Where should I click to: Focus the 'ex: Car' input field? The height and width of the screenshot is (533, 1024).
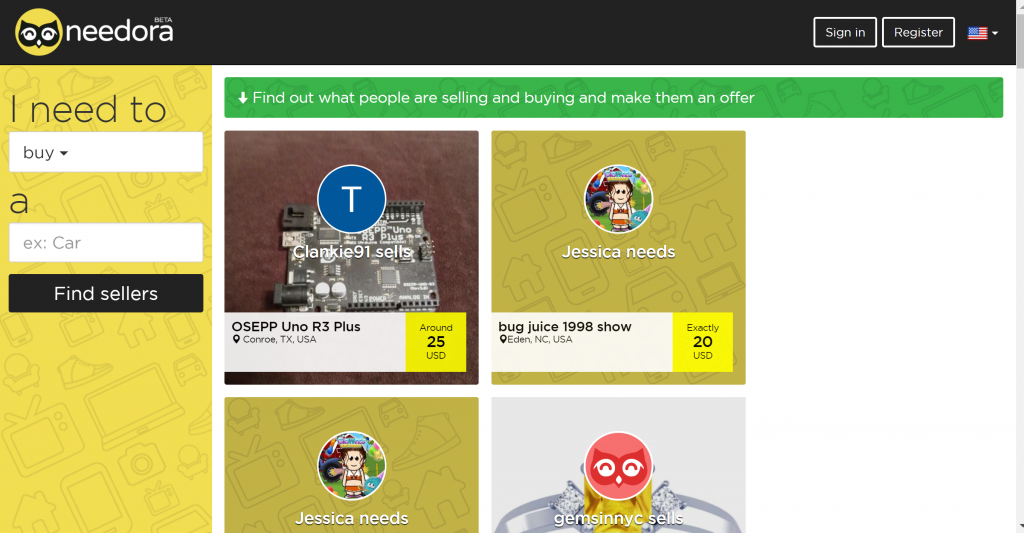(x=106, y=243)
